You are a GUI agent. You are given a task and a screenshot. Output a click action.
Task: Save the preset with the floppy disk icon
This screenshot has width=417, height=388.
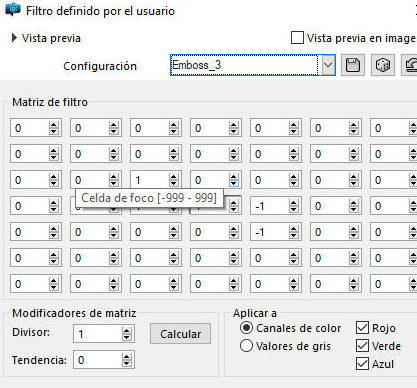353,65
